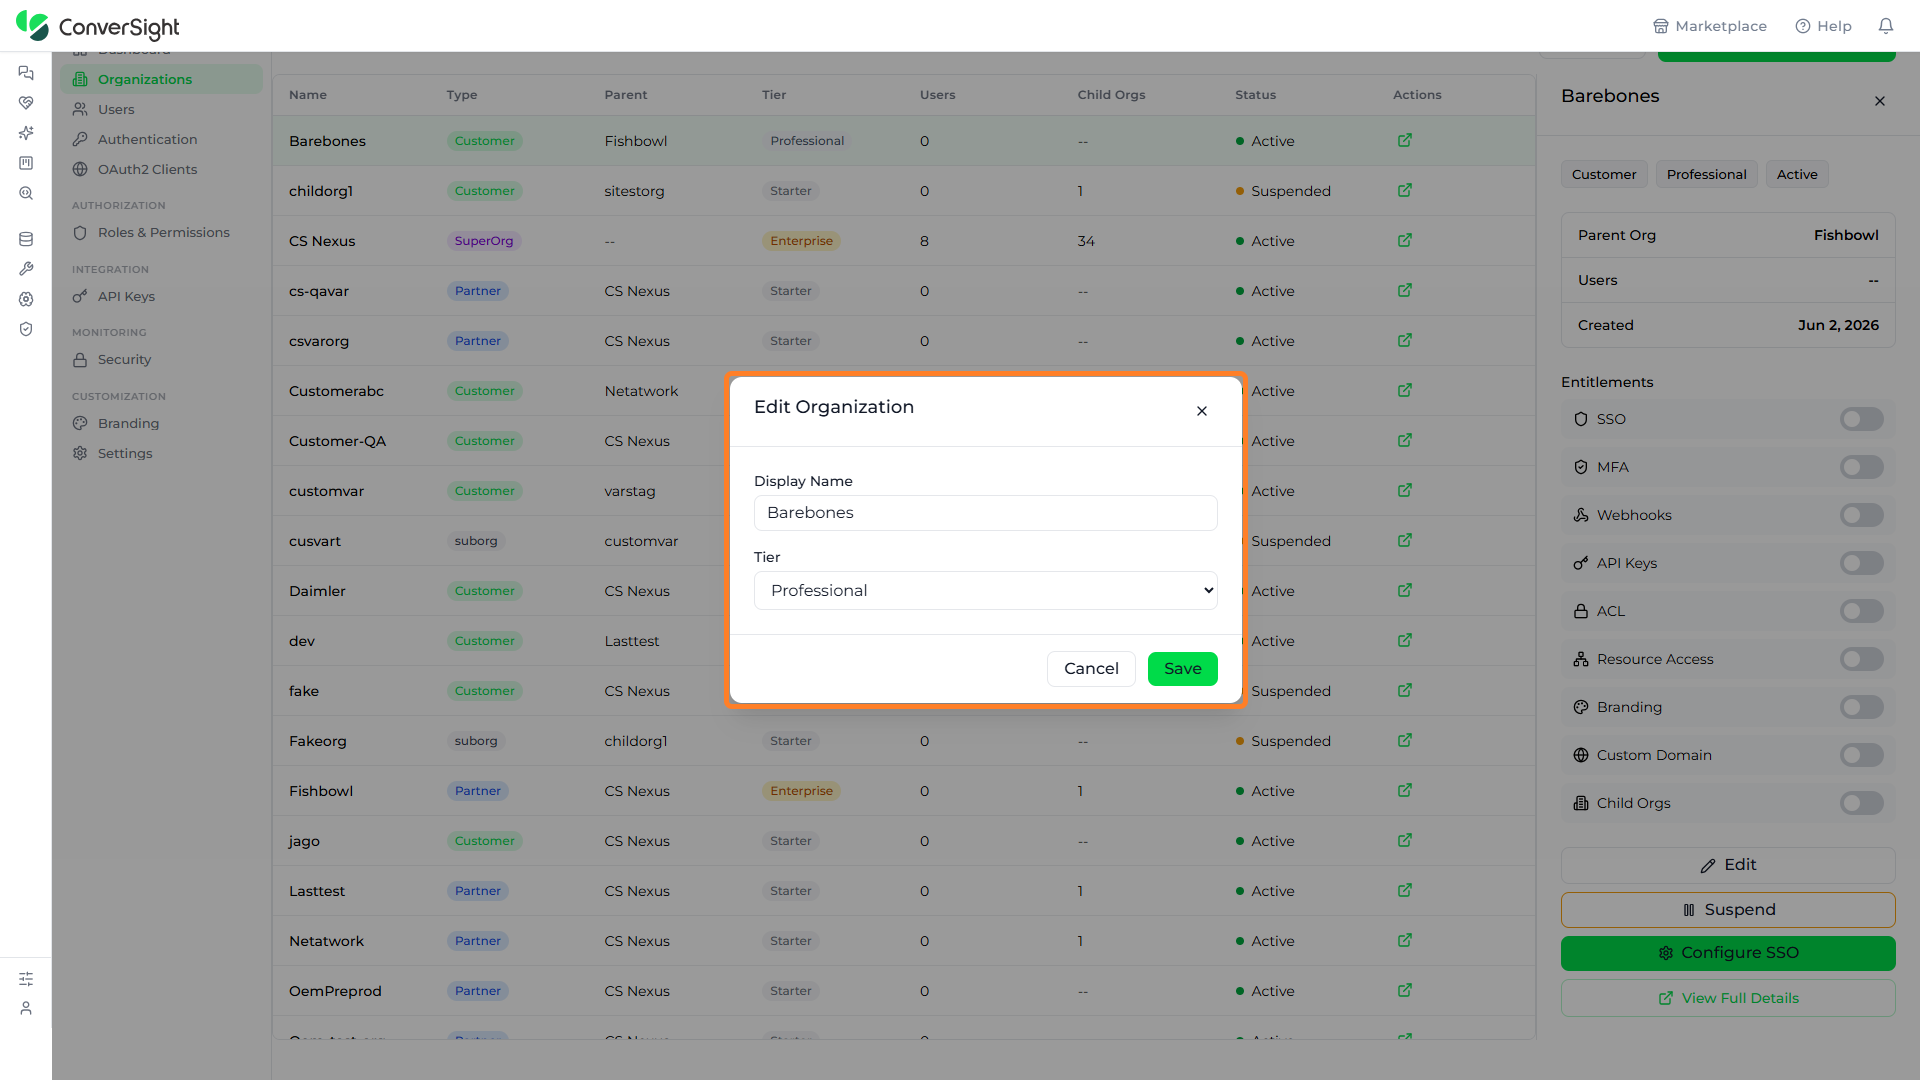Image resolution: width=1920 pixels, height=1080 pixels.
Task: Click the heart-handshake icon in left rail
Action: pos(26,103)
